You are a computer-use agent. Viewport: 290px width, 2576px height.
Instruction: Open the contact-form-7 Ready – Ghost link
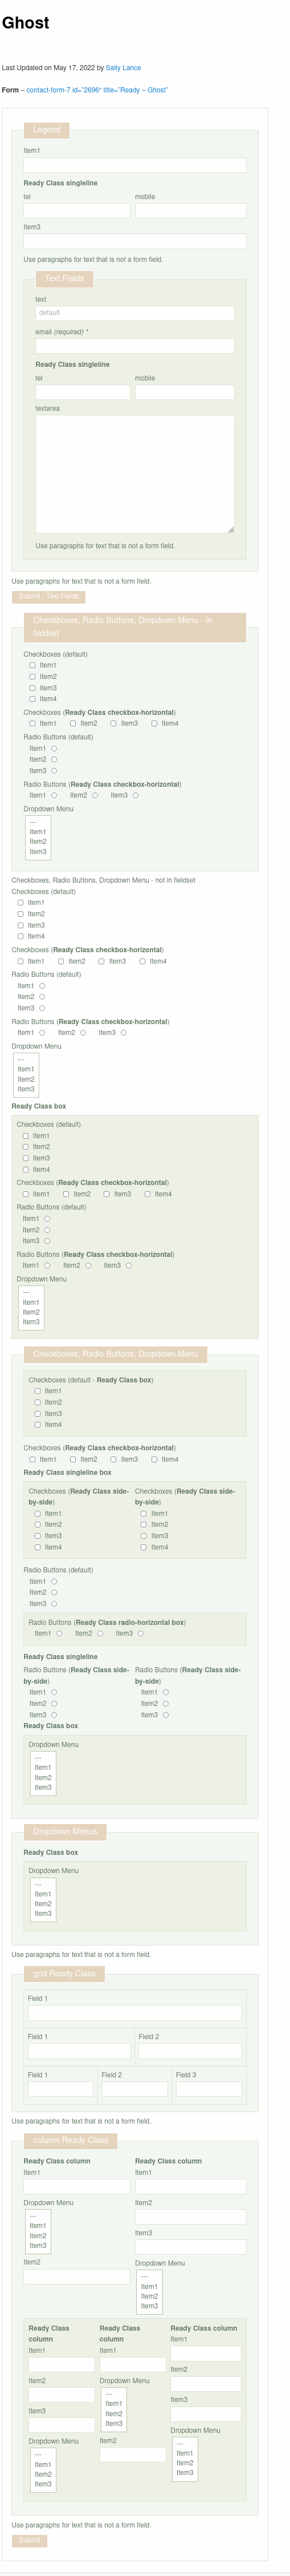[97, 90]
